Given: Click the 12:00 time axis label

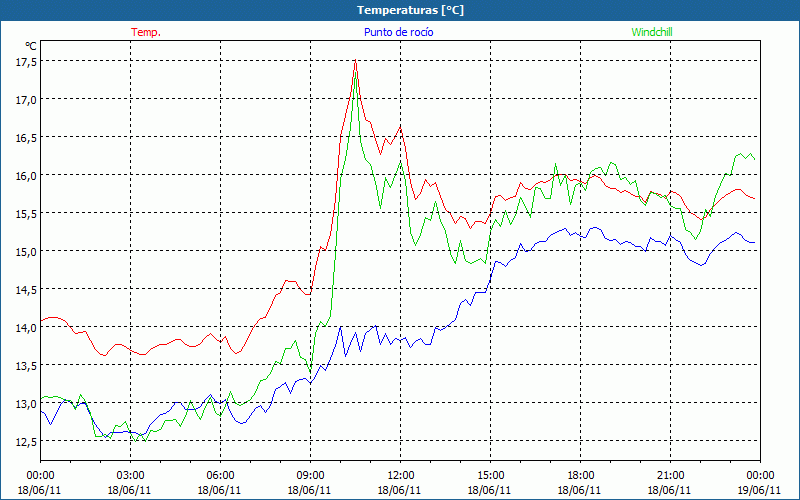Looking at the screenshot, I should click(400, 476).
